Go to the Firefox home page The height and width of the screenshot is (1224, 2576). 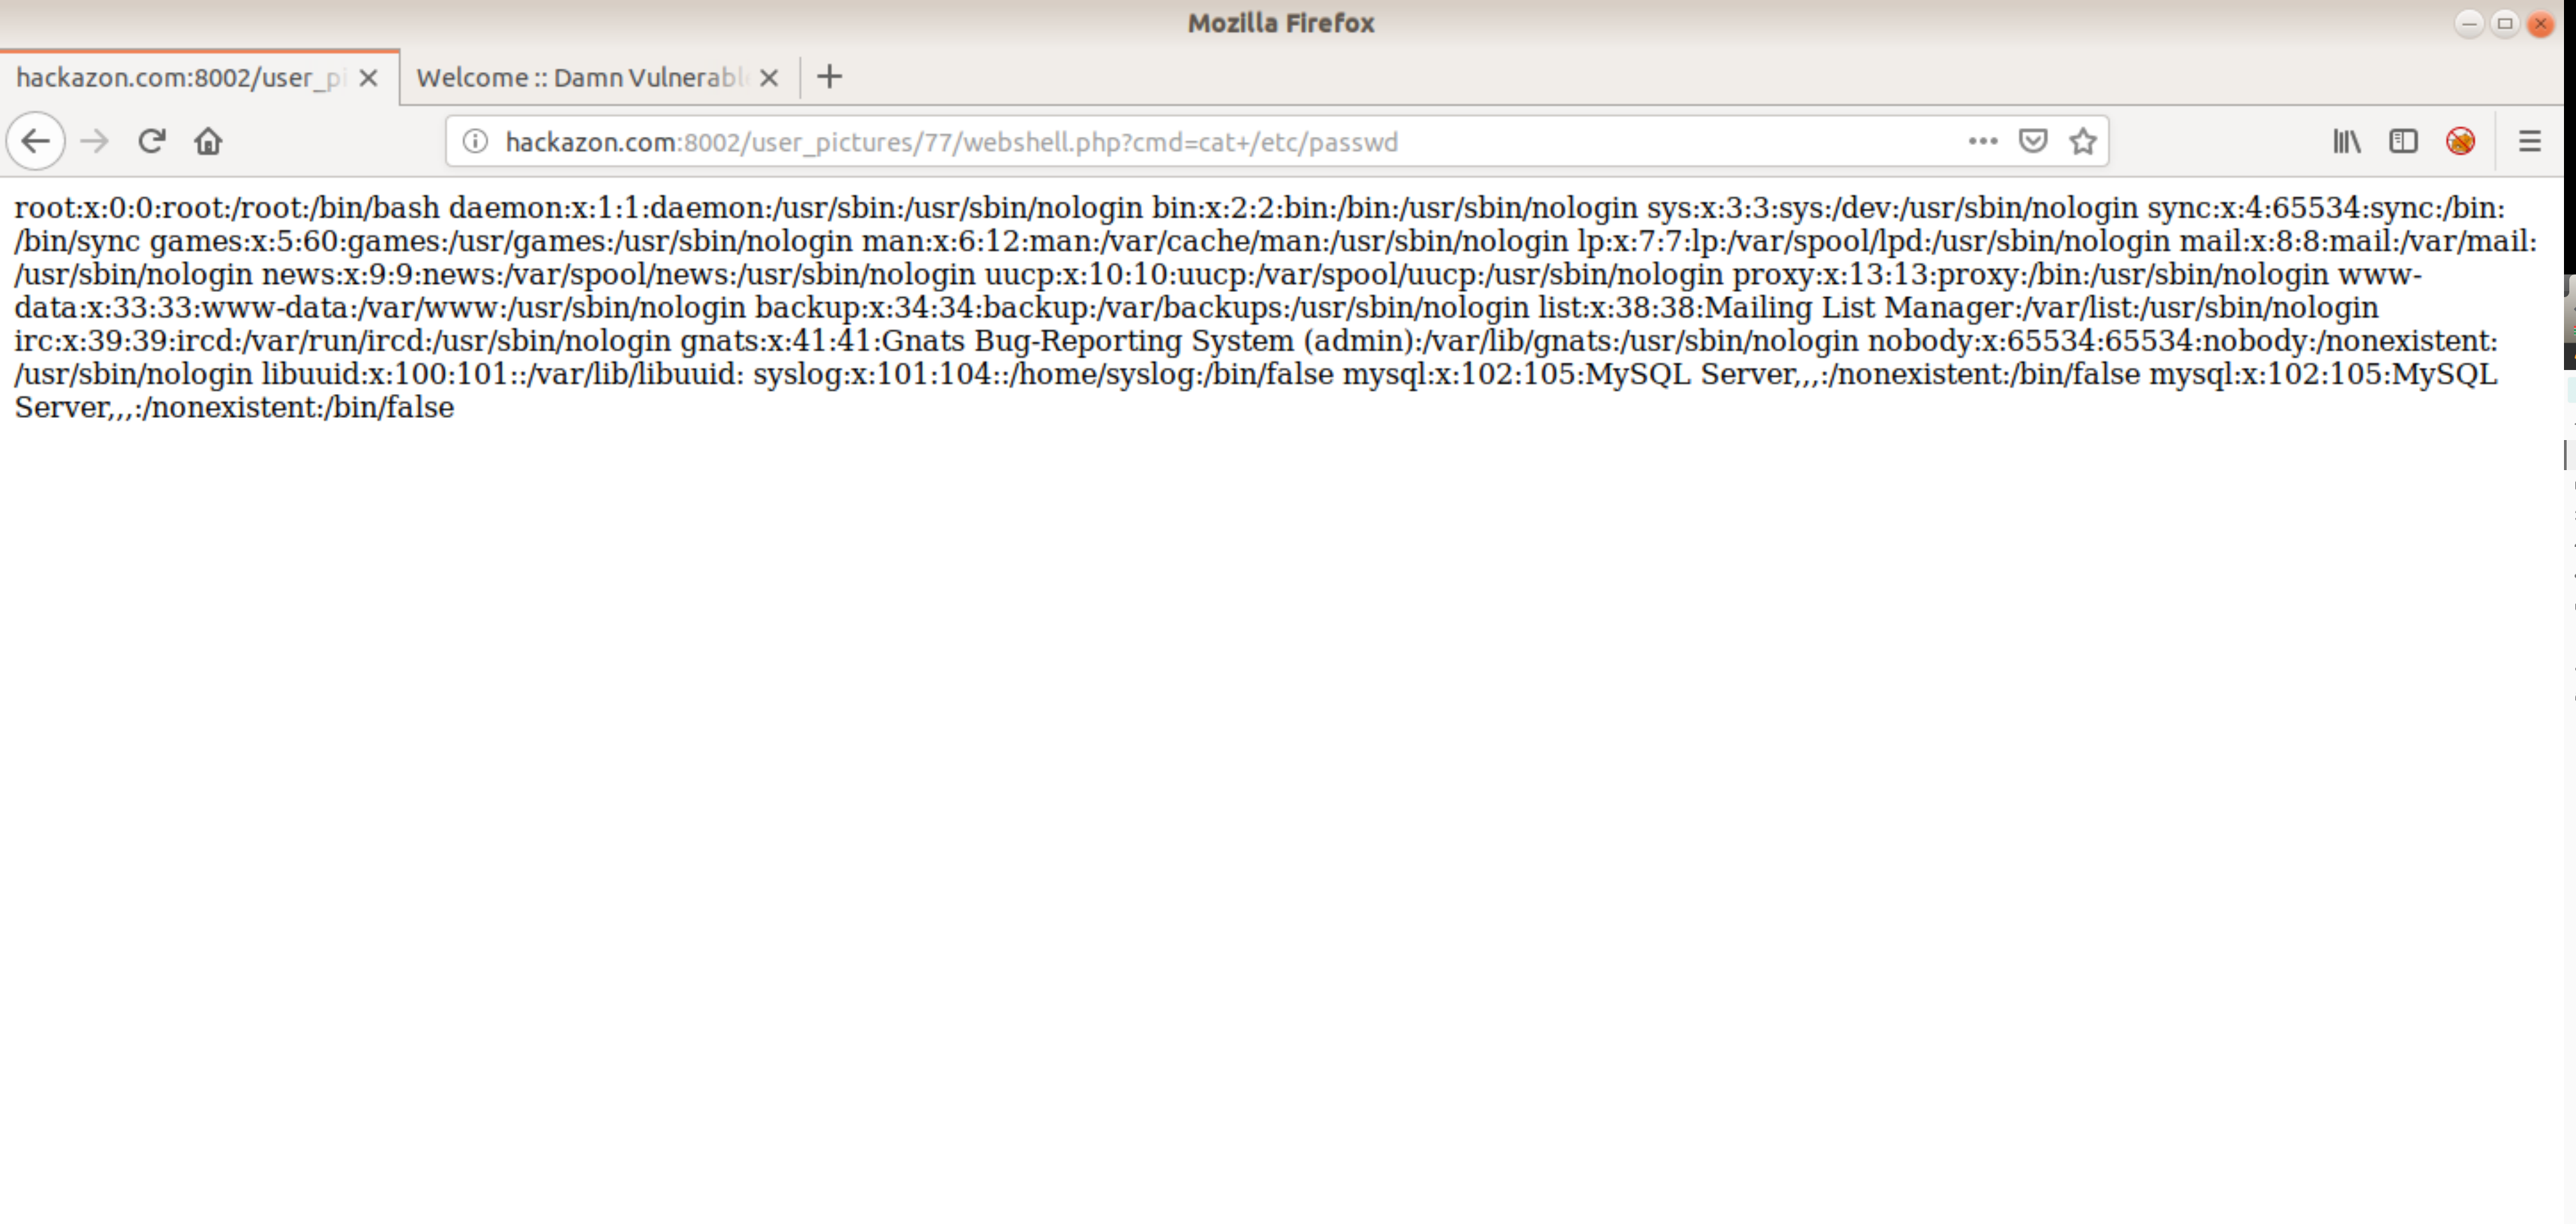point(208,141)
